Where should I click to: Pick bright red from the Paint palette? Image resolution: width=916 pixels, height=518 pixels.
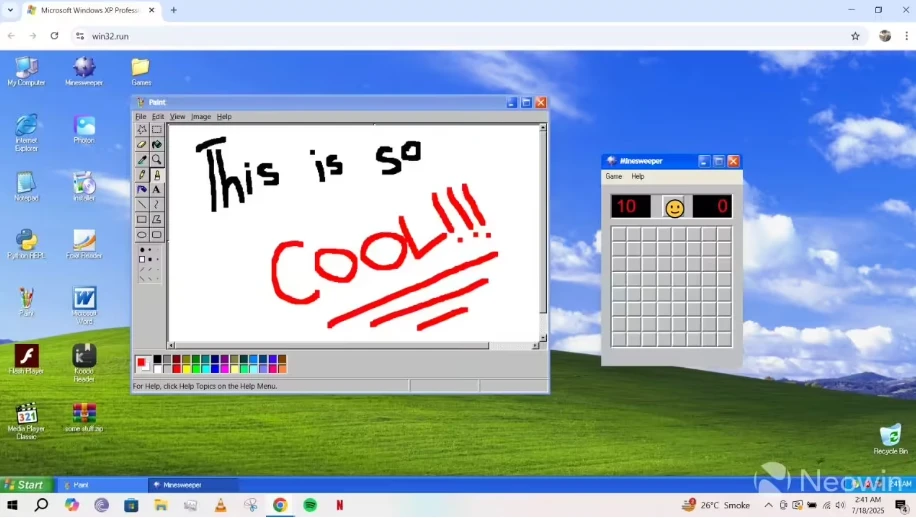click(176, 368)
